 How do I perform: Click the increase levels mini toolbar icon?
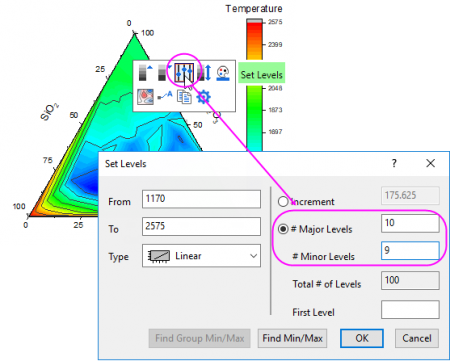(x=145, y=73)
